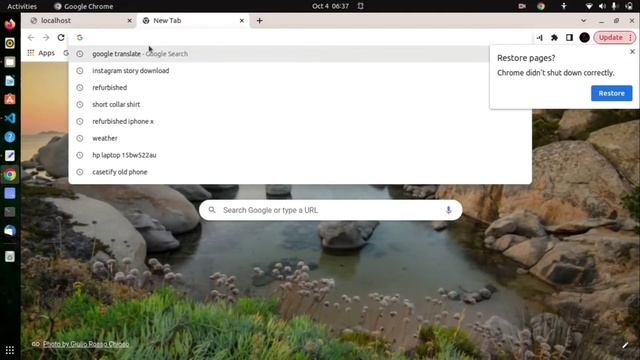Reload the page with the refresh icon
This screenshot has height=360, width=640.
pos(61,38)
